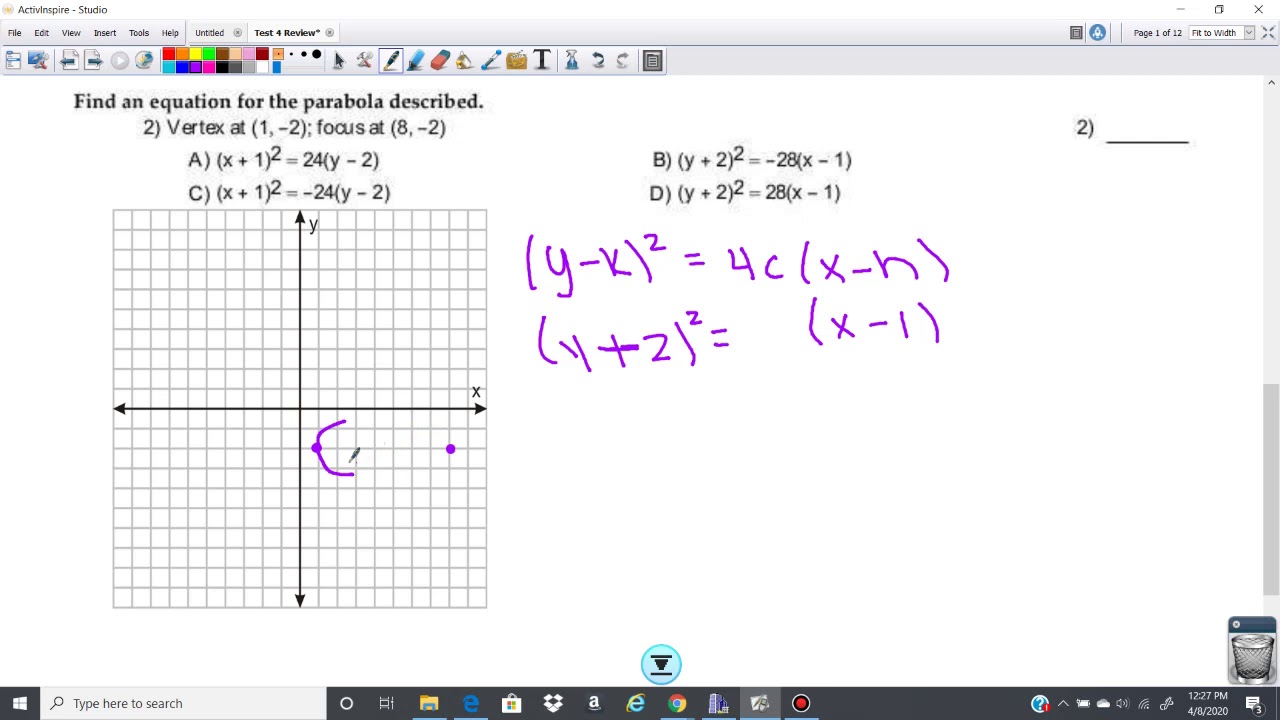Go to the previous page arrow
The width and height of the screenshot is (1280, 720).
click(68, 61)
